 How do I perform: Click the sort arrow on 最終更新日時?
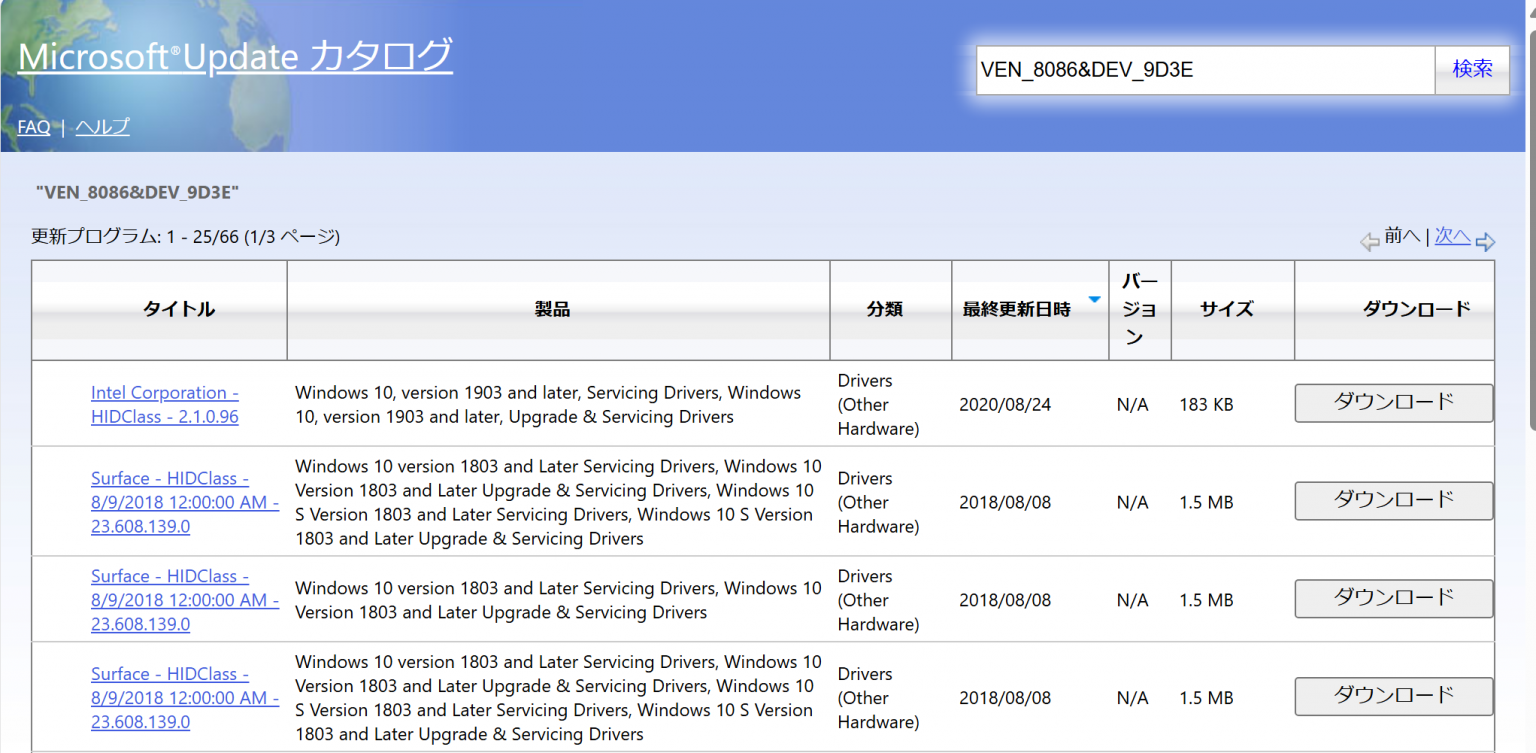point(1094,300)
